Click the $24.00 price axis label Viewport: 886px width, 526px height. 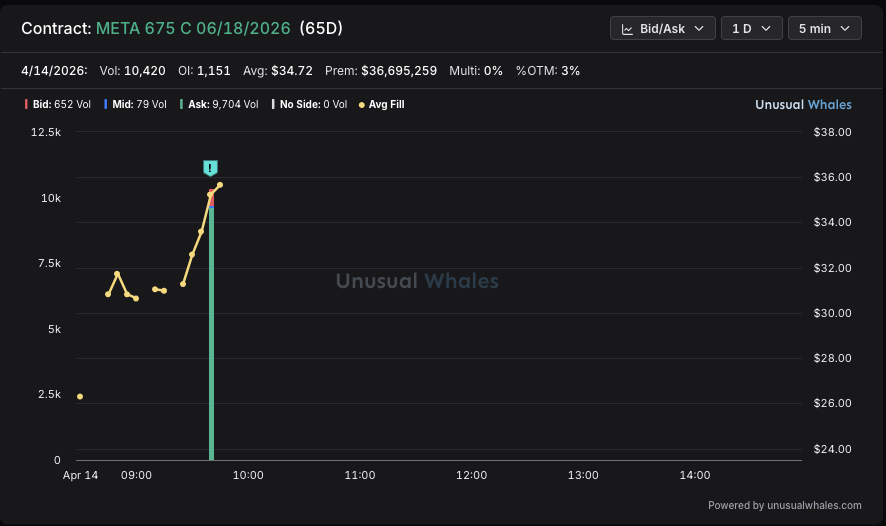pyautogui.click(x=832, y=449)
